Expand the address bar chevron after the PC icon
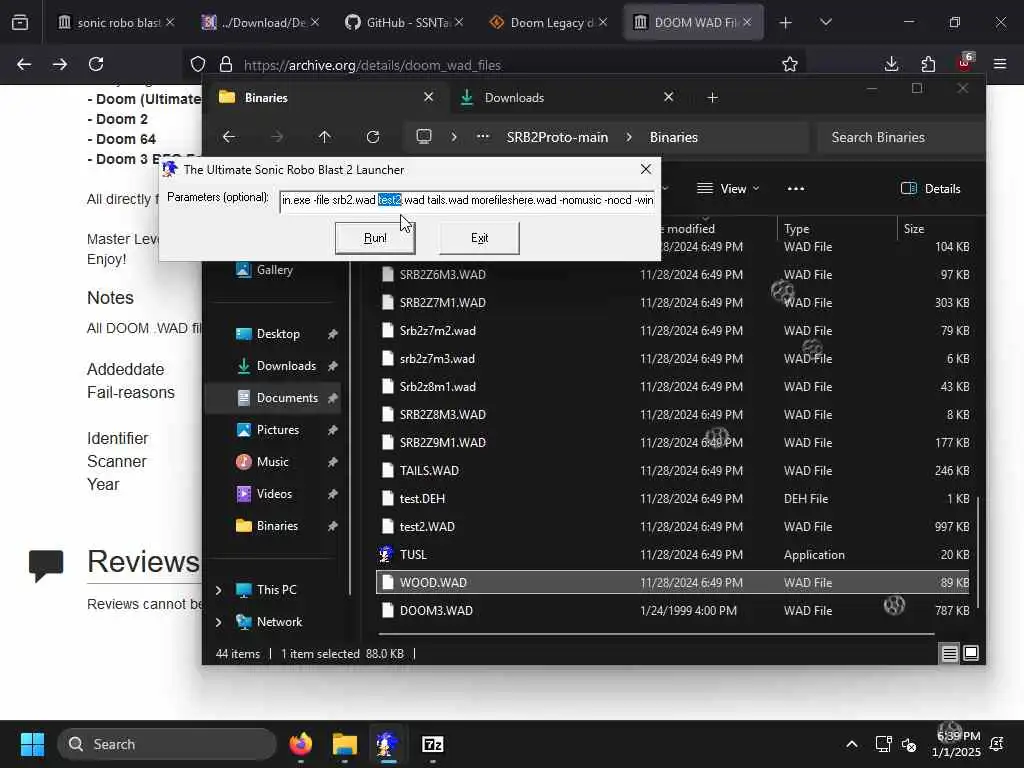 click(x=454, y=137)
